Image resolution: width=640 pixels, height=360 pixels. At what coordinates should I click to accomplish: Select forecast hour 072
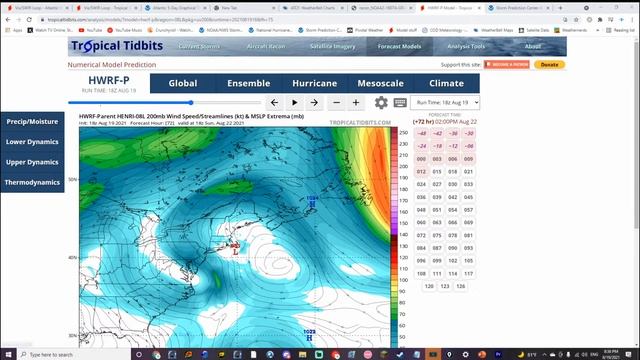coord(421,235)
